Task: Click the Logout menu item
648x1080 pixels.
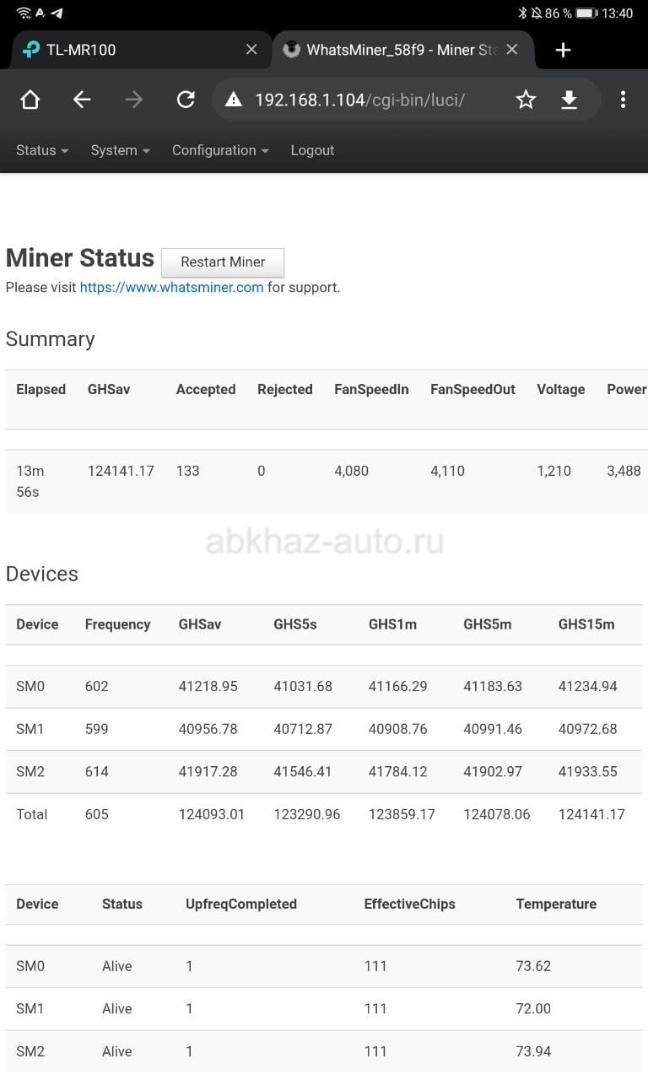Action: click(312, 150)
